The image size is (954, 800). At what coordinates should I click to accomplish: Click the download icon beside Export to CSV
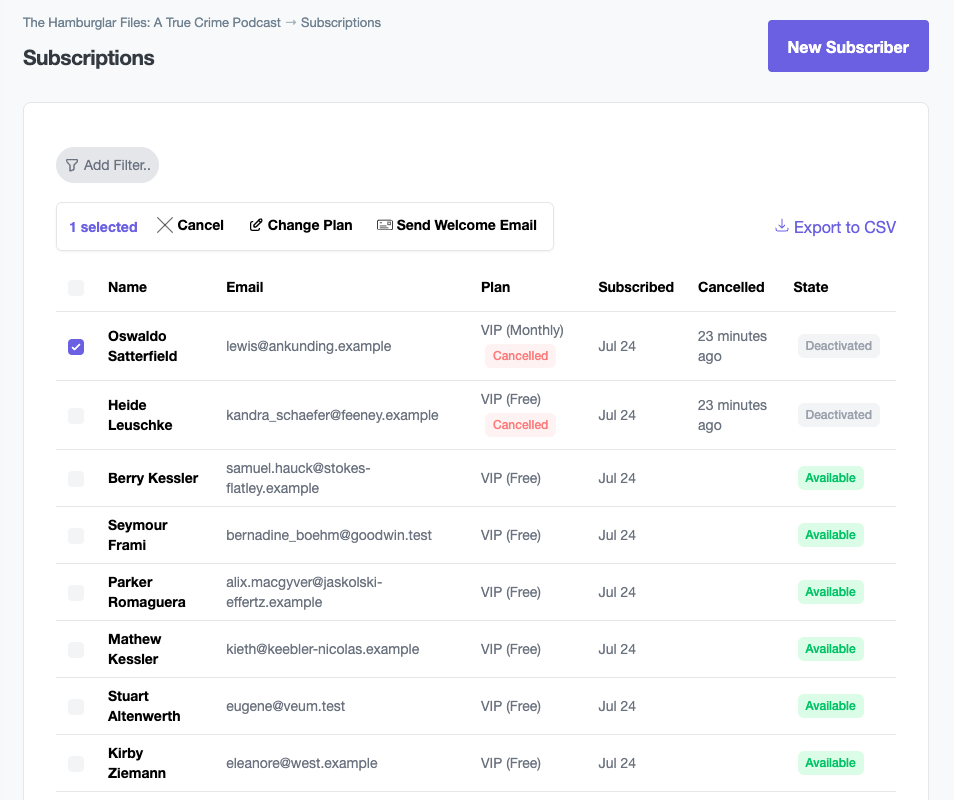[x=781, y=226]
